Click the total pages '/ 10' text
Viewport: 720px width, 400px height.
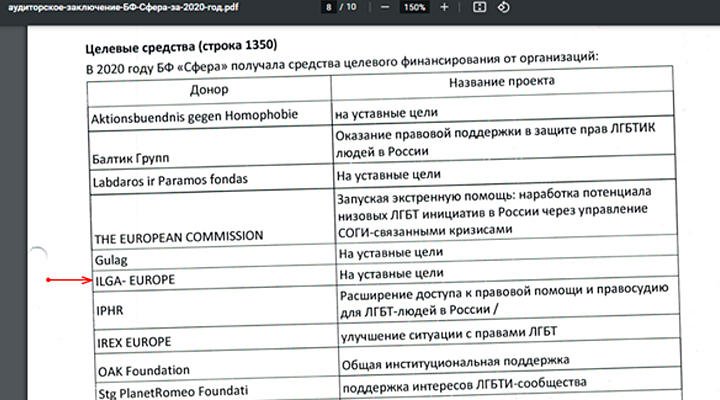348,7
